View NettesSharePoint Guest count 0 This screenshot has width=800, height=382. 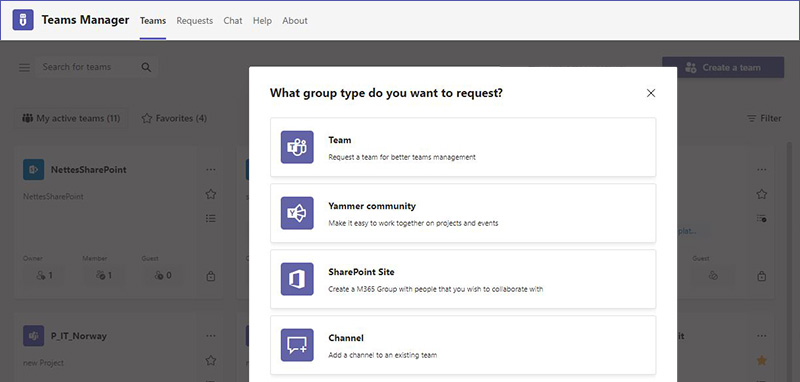pos(163,275)
